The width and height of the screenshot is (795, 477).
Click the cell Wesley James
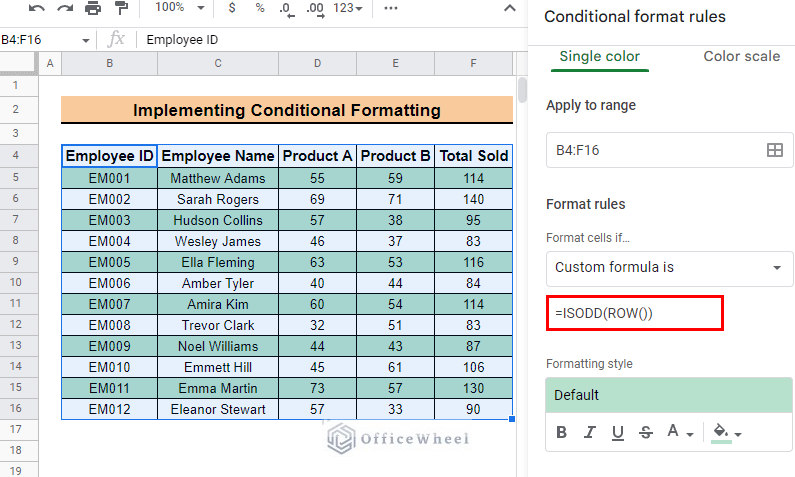218,241
